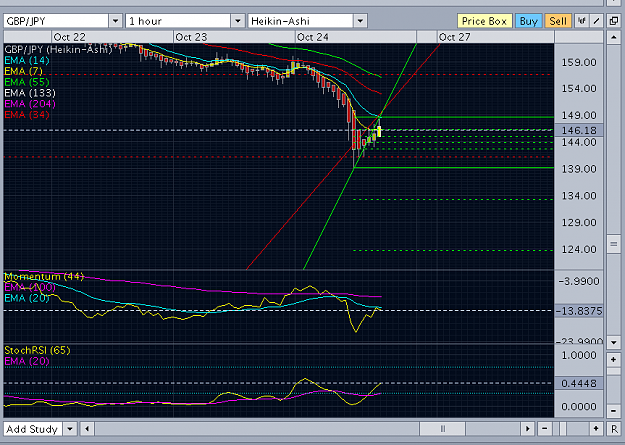Viewport: 625px width, 445px height.
Task: Click the GBP/JPY symbol field
Action: point(56,21)
